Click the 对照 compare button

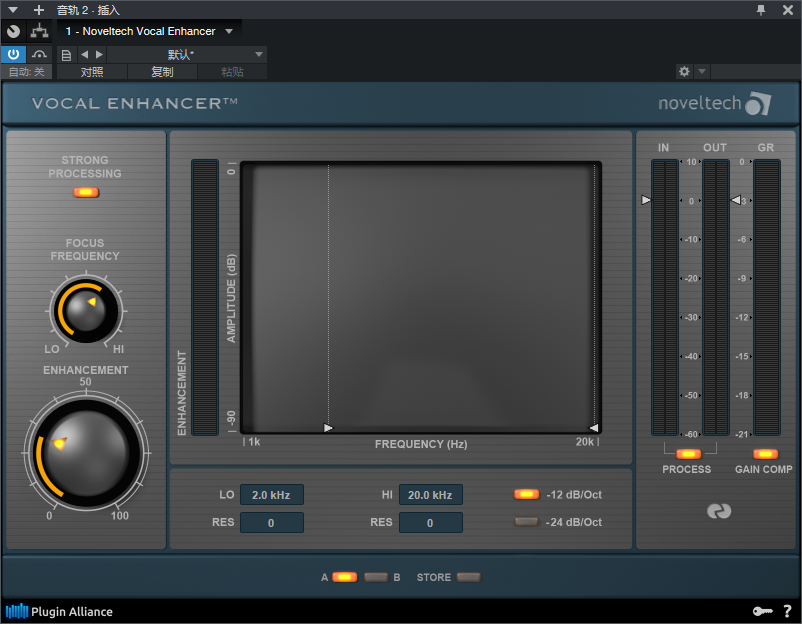point(92,72)
